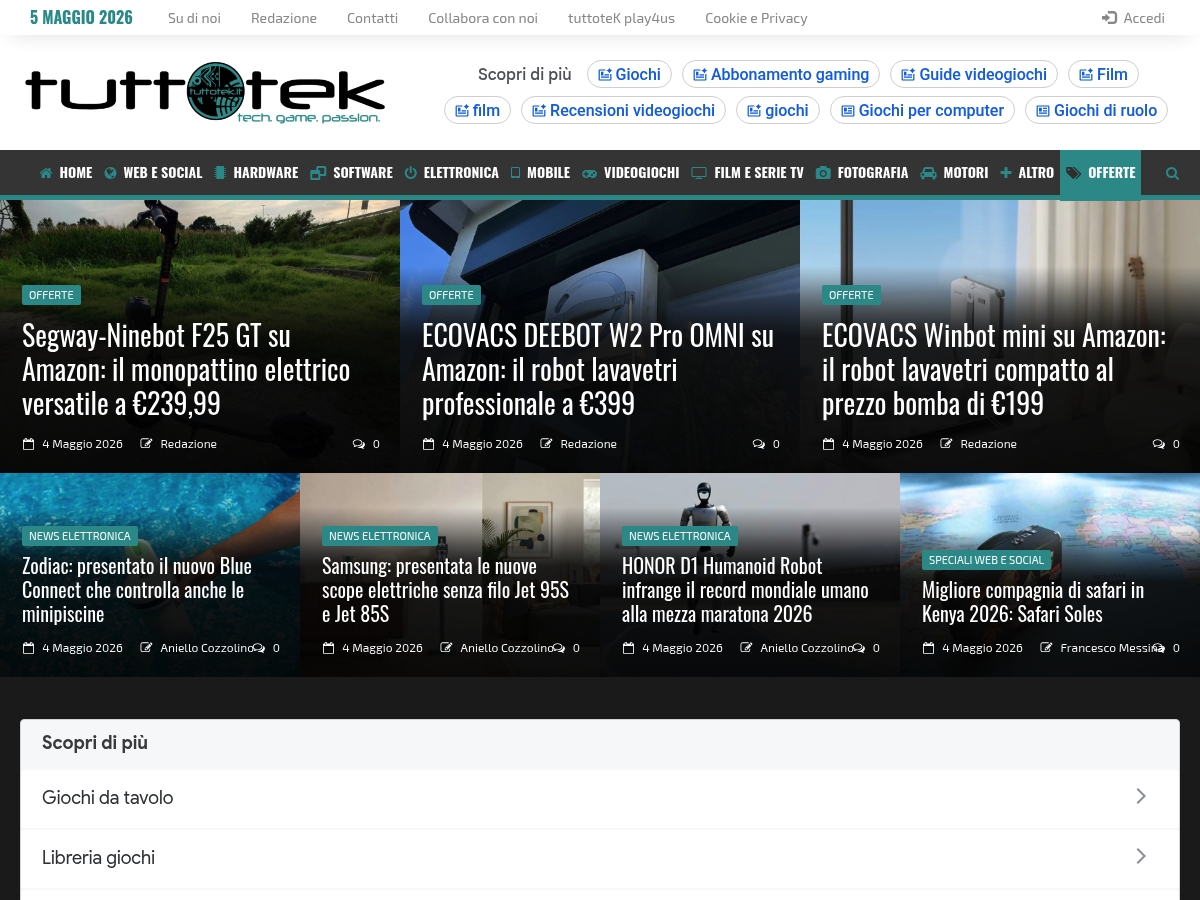Screen dimensions: 1200x900
Task: Click the Accedi login icon
Action: tap(1109, 18)
